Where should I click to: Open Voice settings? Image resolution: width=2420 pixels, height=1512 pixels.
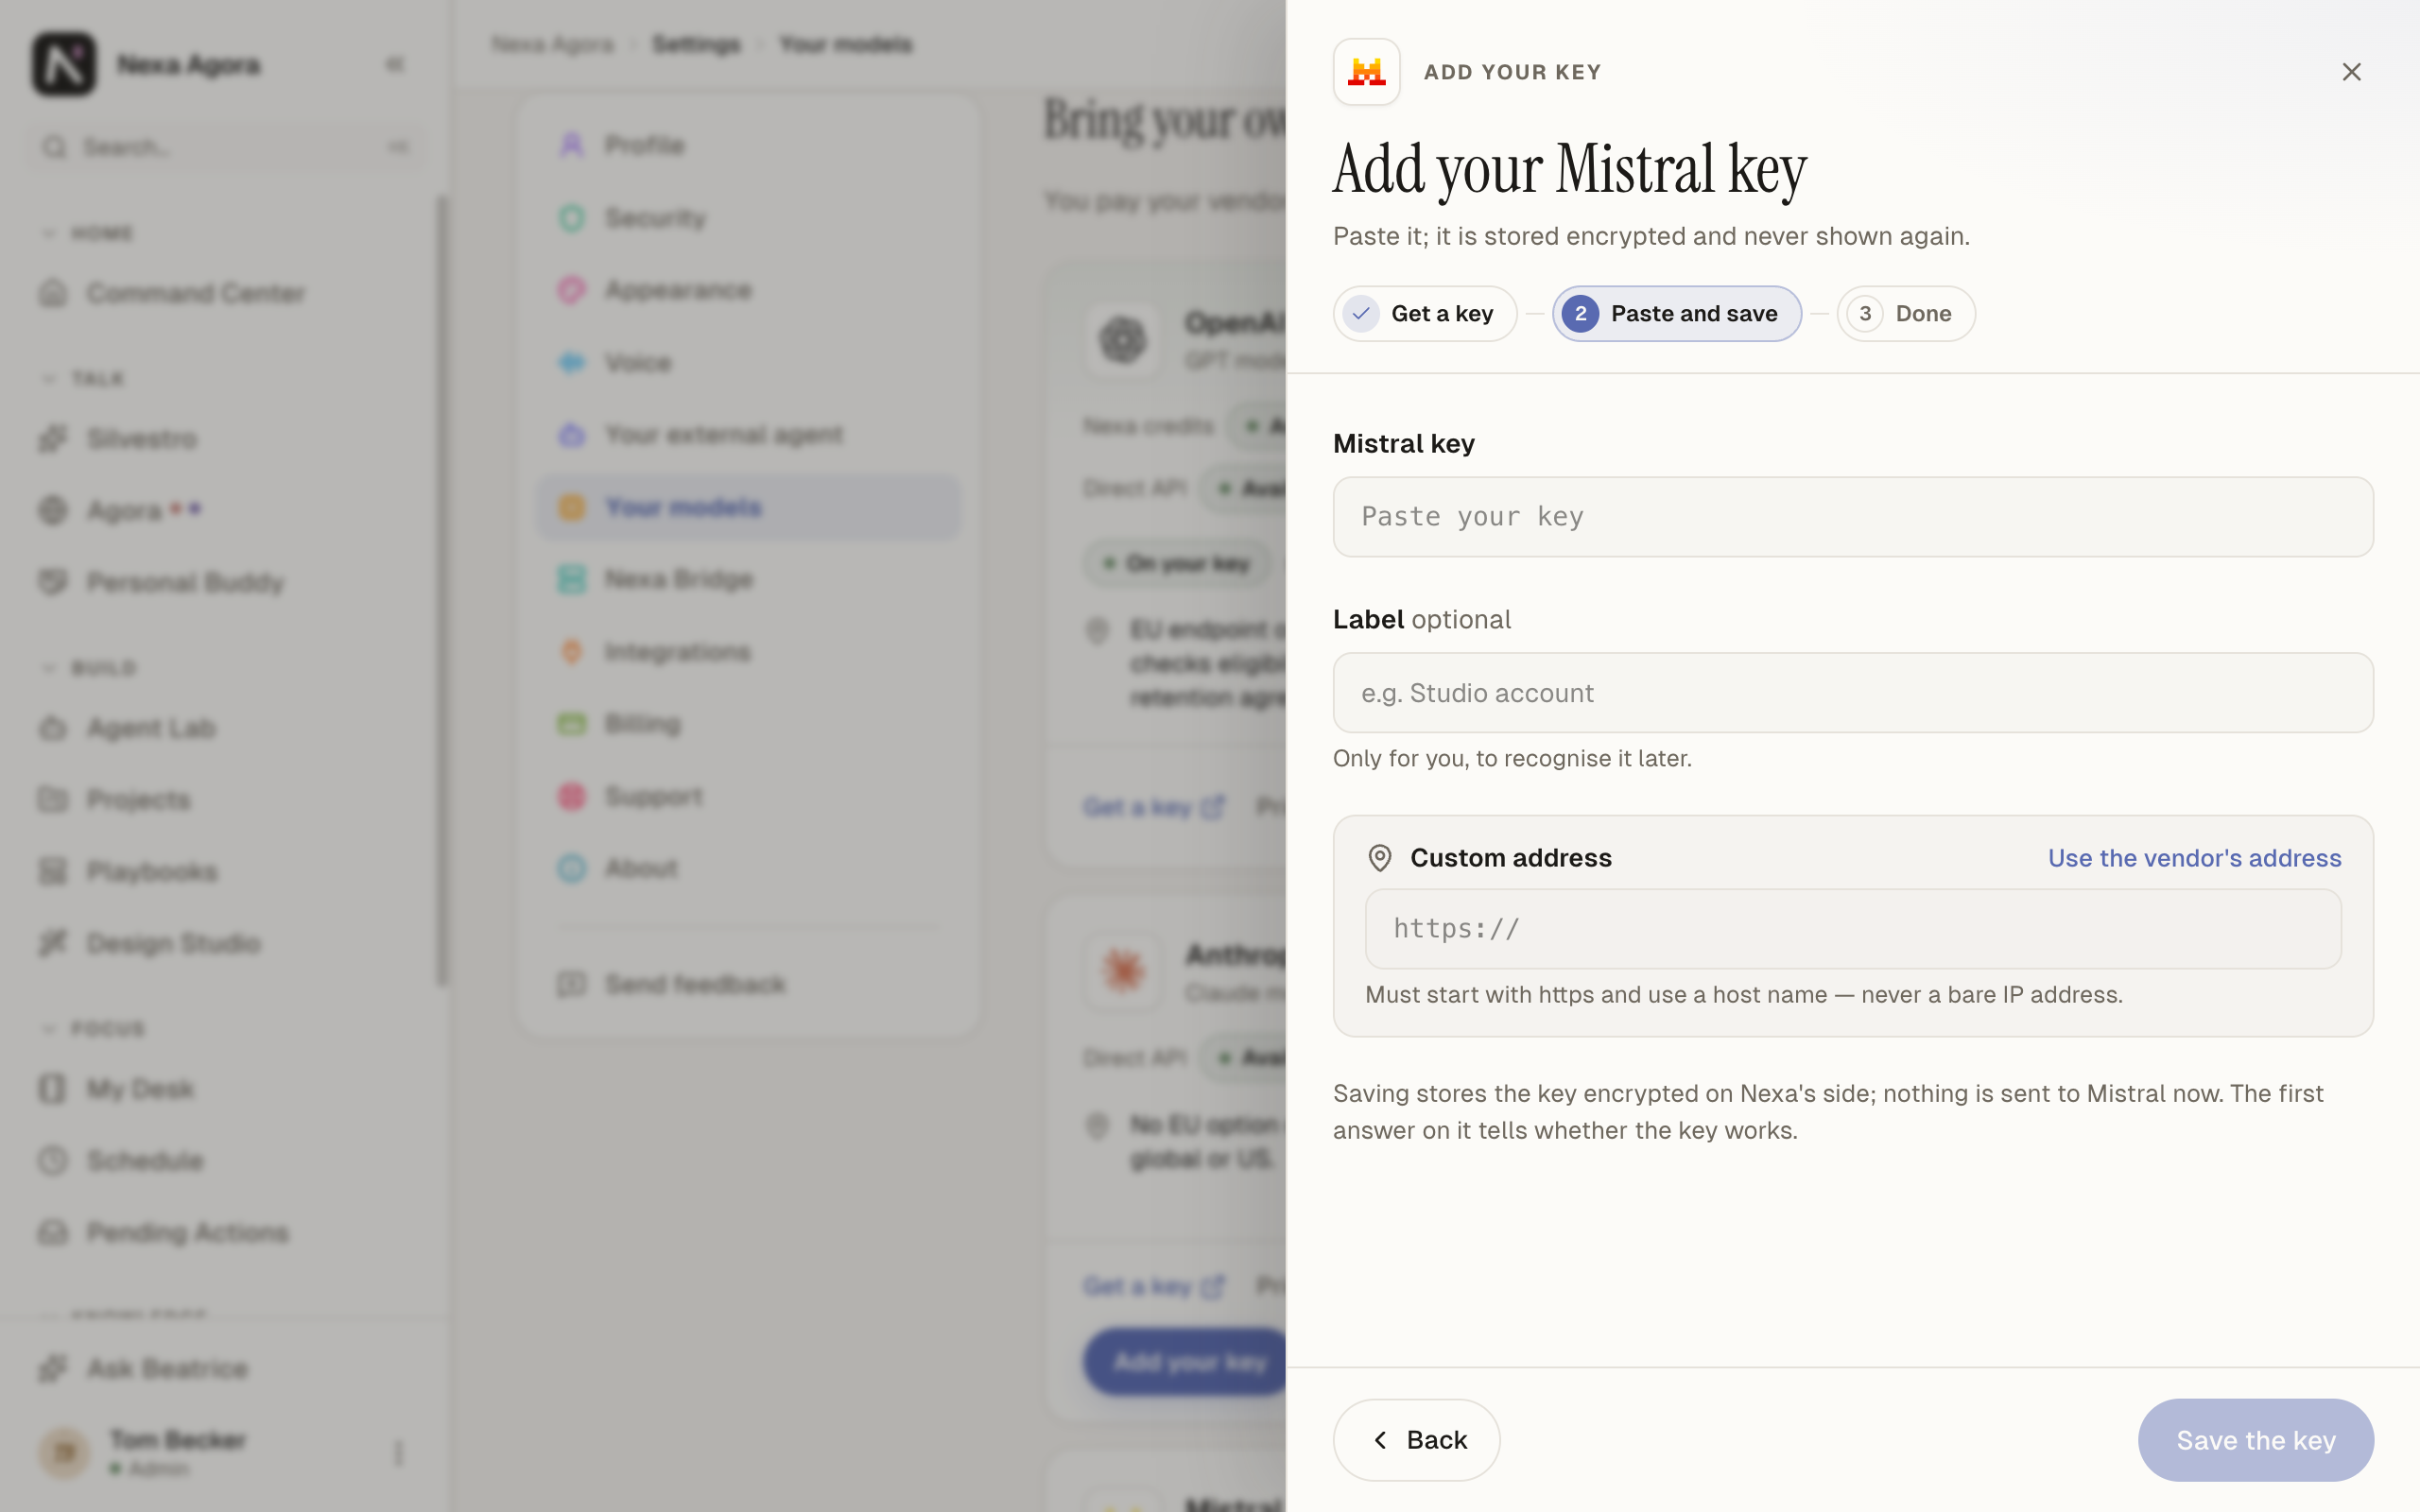tap(749, 362)
